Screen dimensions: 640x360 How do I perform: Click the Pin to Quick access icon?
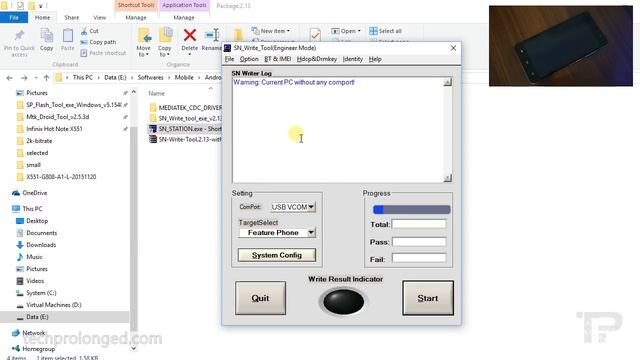(19, 36)
